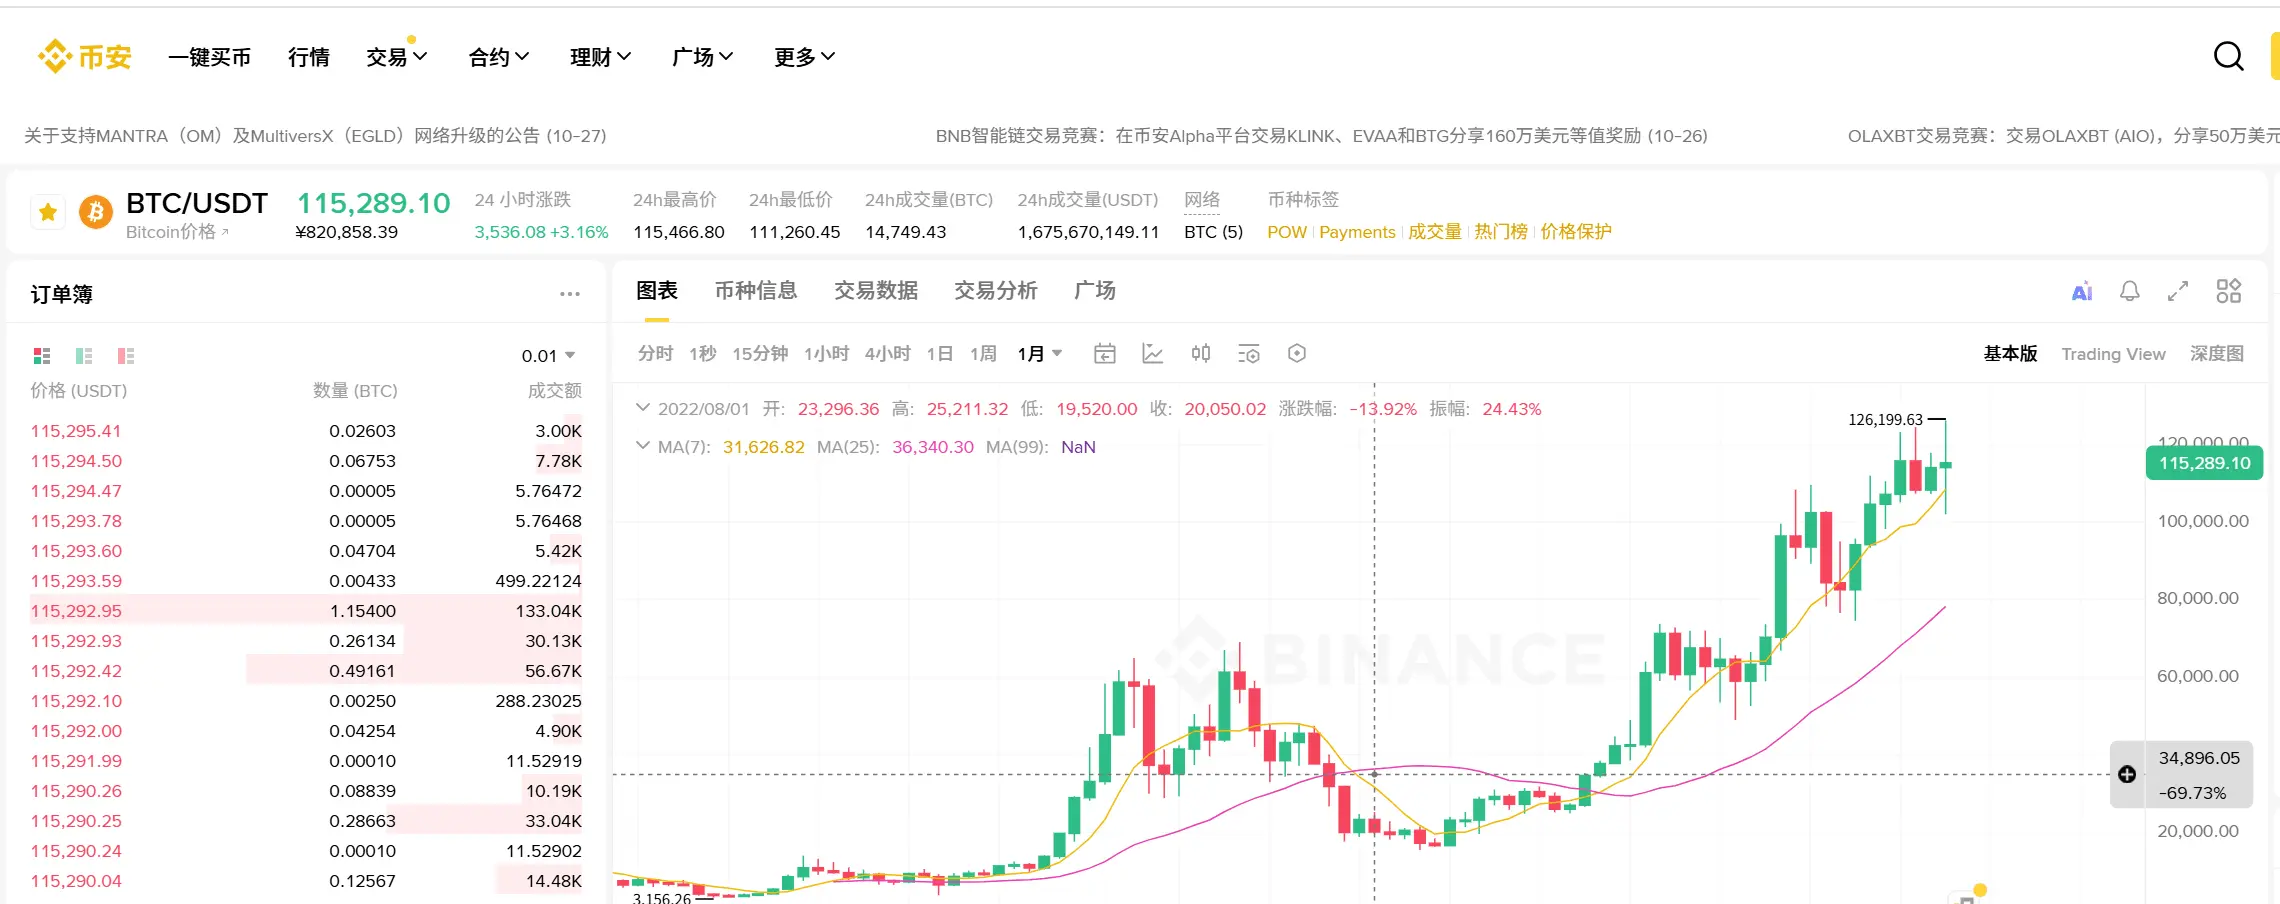This screenshot has width=2280, height=904.
Task: Expand the 交易 navigation menu
Action: click(x=396, y=57)
